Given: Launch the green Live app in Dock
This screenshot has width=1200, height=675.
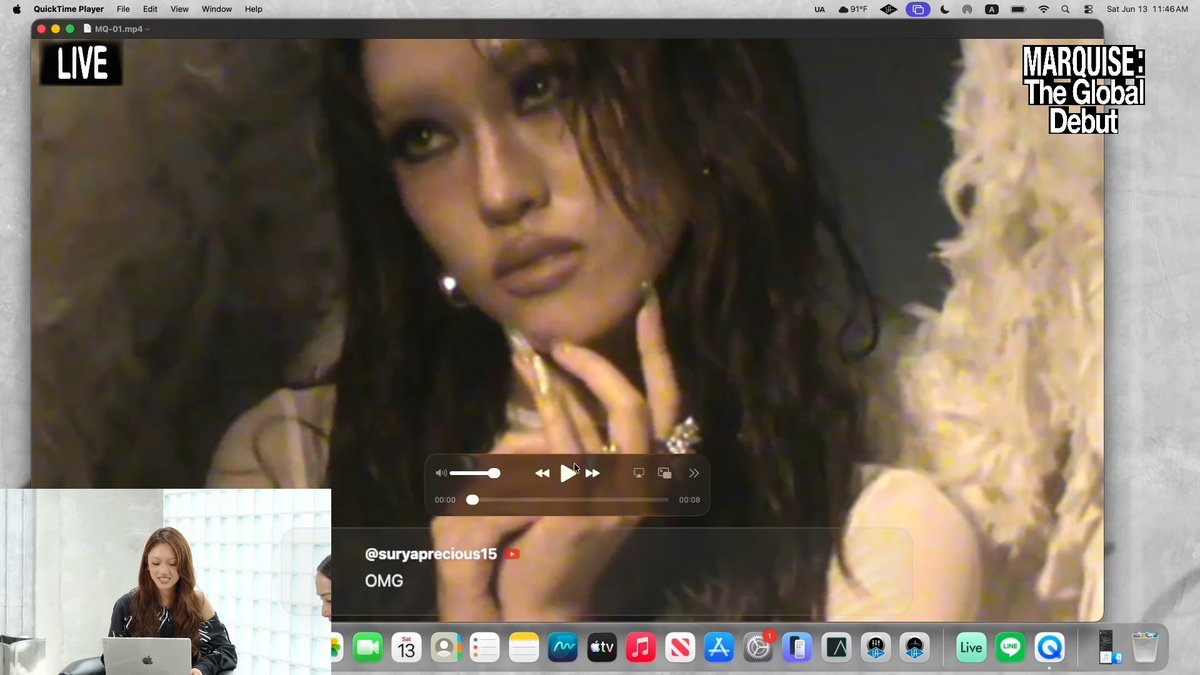Looking at the screenshot, I should (x=971, y=647).
